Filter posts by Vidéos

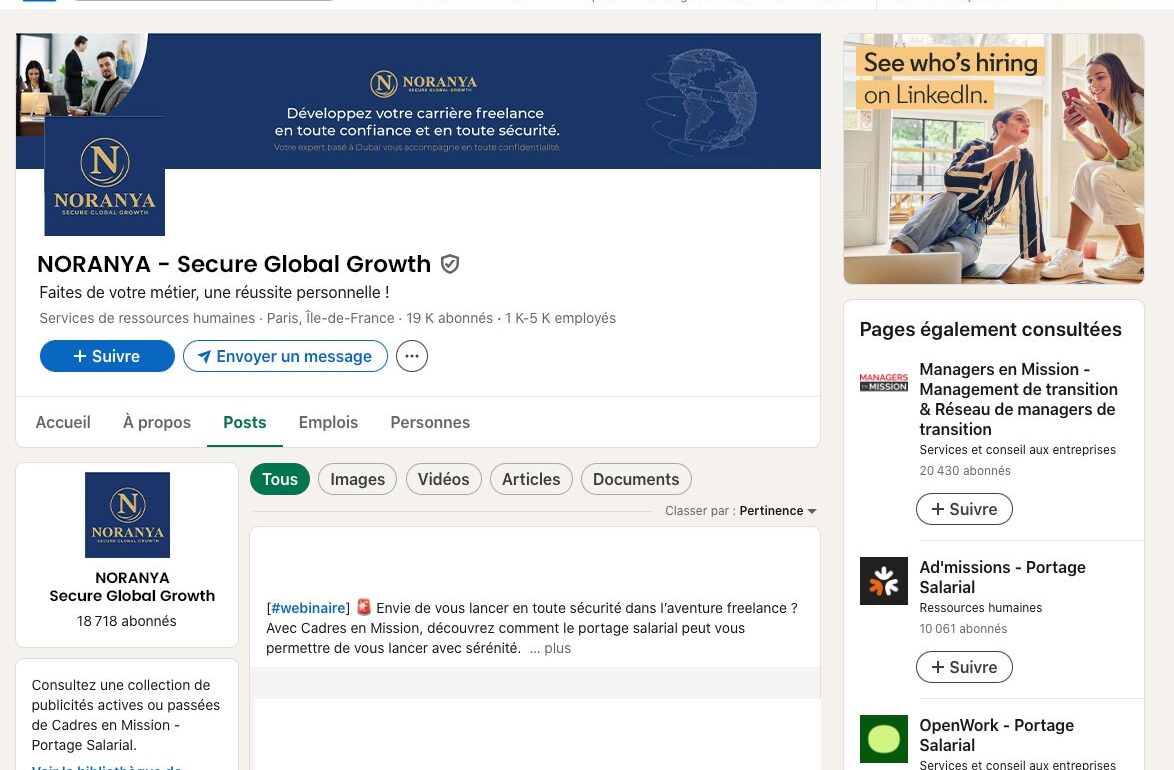(443, 479)
